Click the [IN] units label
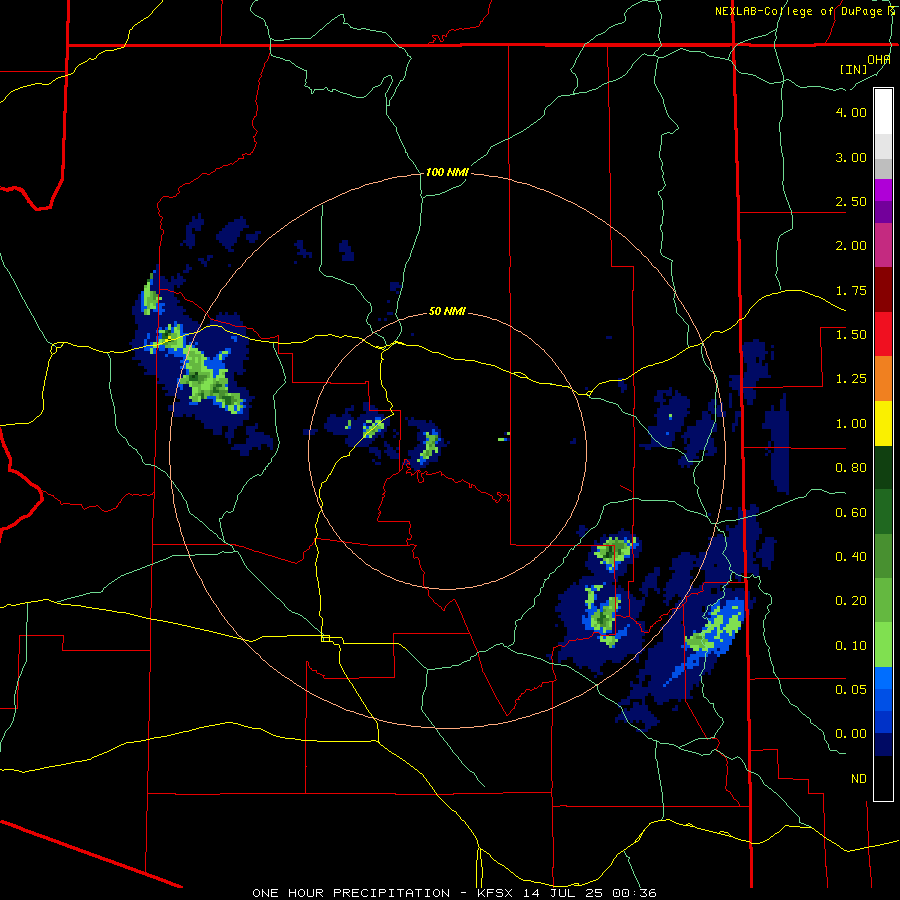This screenshot has width=900, height=900. click(x=854, y=69)
